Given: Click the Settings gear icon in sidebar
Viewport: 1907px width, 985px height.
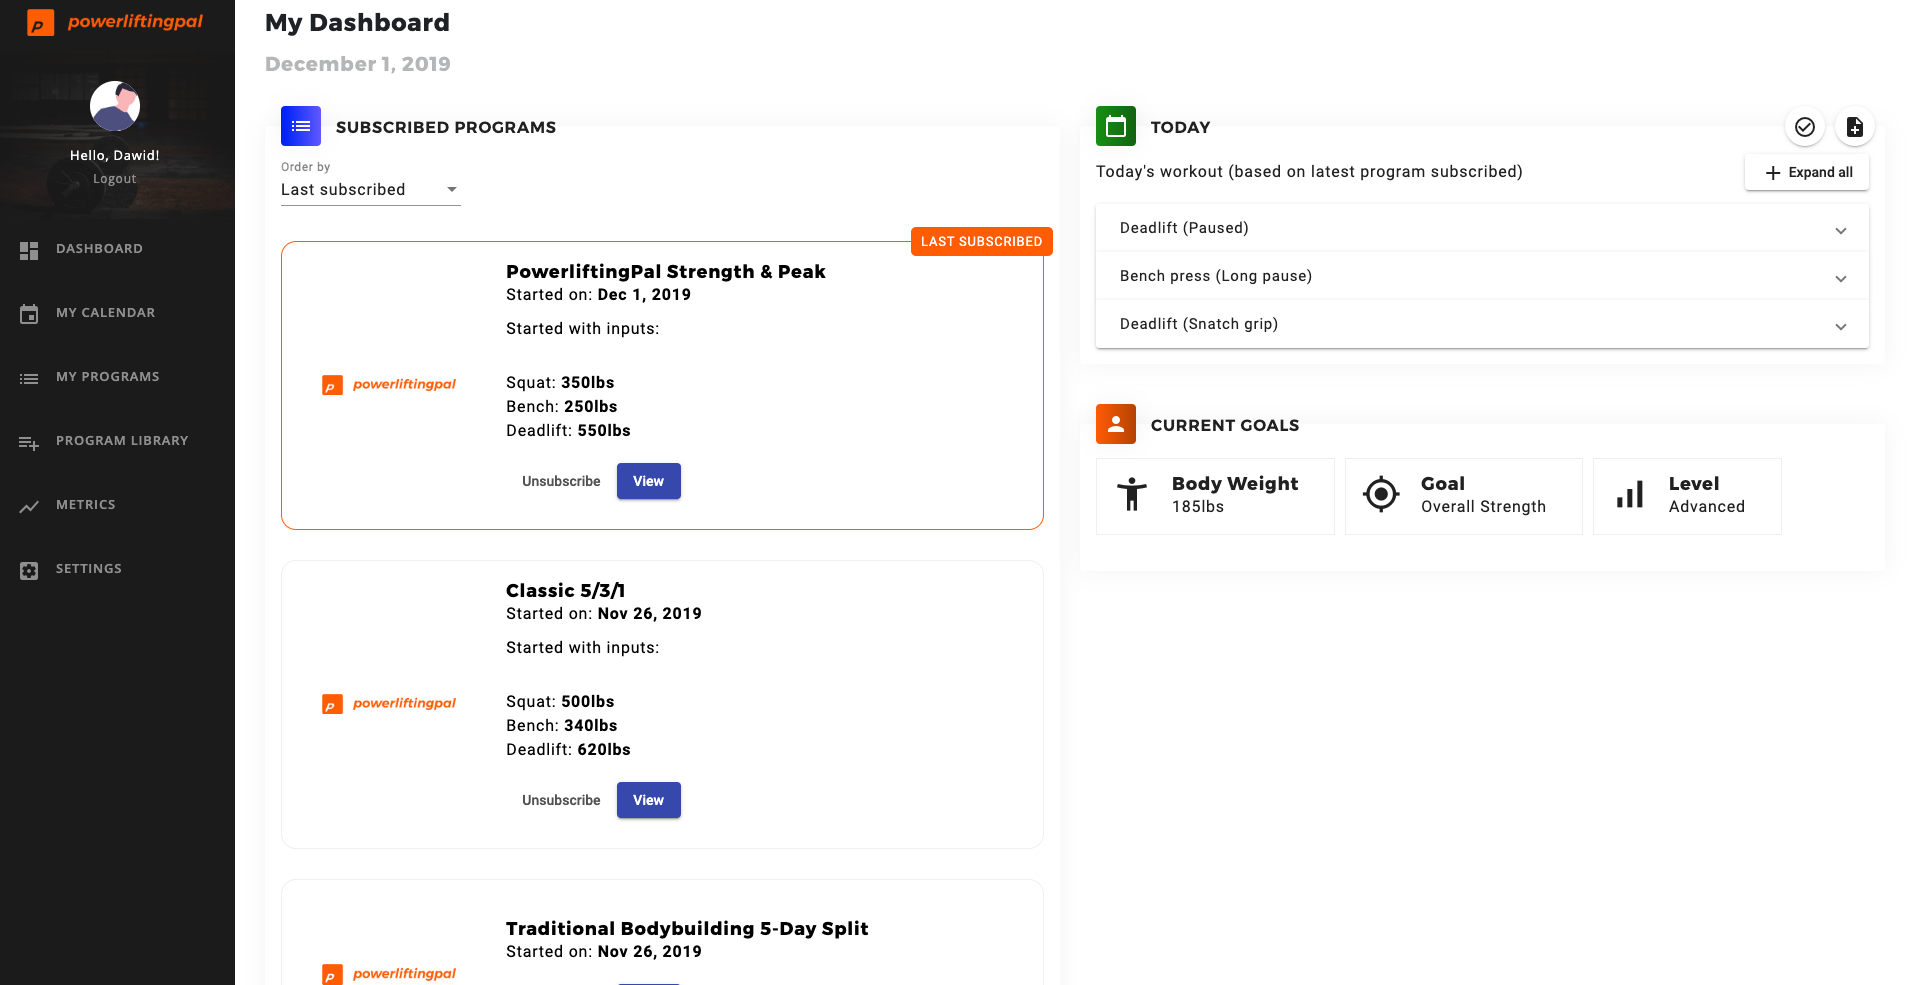Looking at the screenshot, I should (x=29, y=570).
